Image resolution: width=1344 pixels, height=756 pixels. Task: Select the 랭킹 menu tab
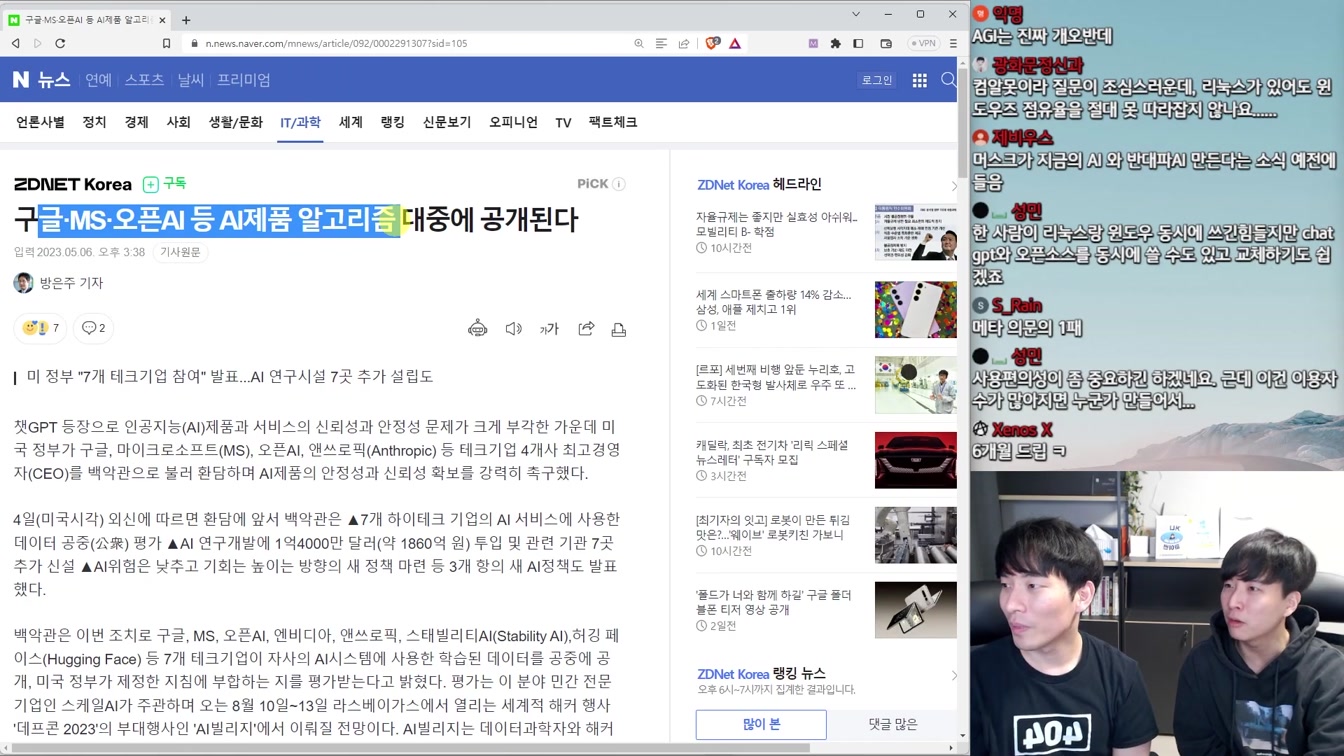392,122
